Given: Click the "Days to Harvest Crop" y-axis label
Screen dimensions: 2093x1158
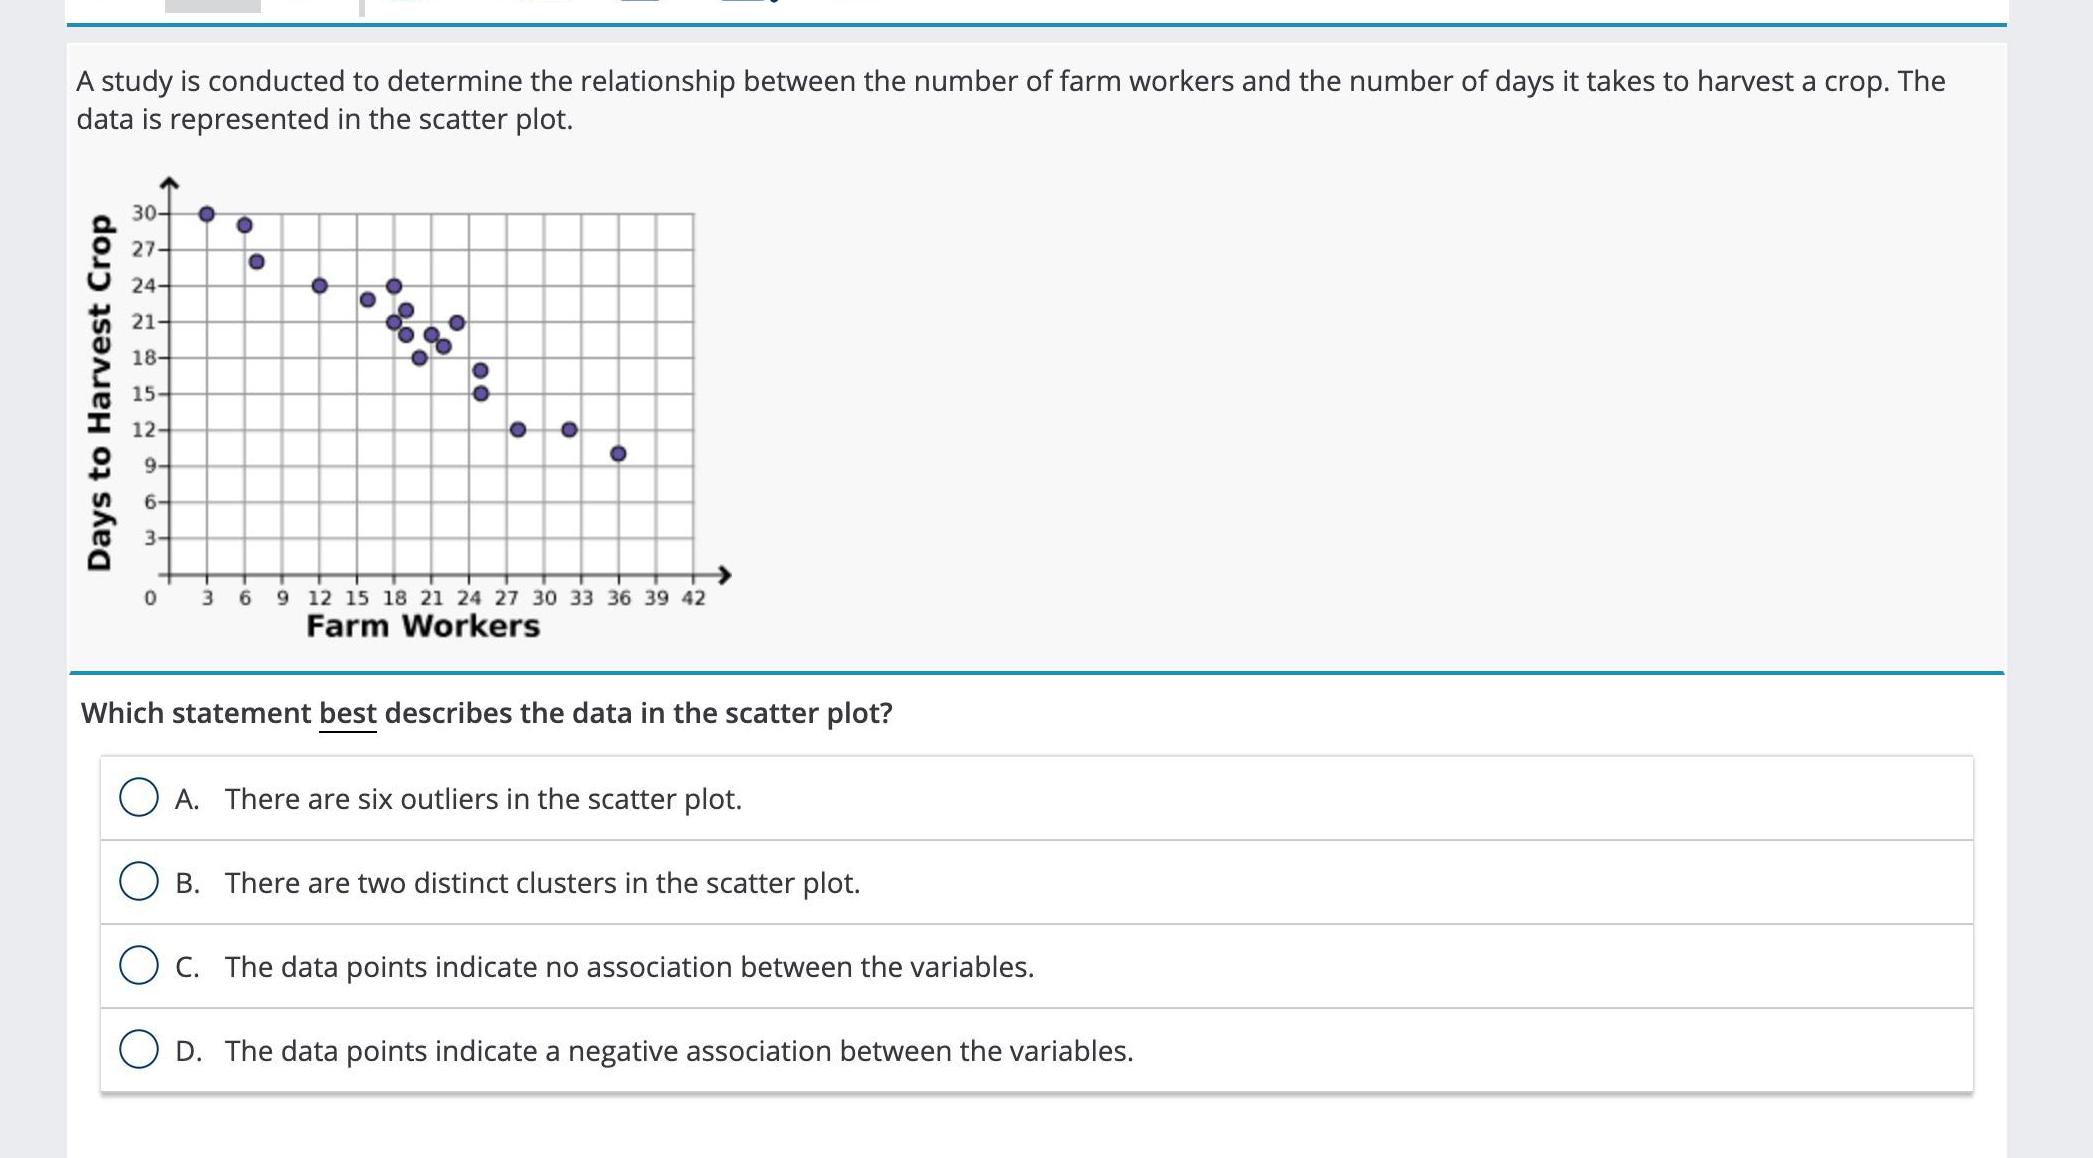Looking at the screenshot, I should [x=100, y=392].
